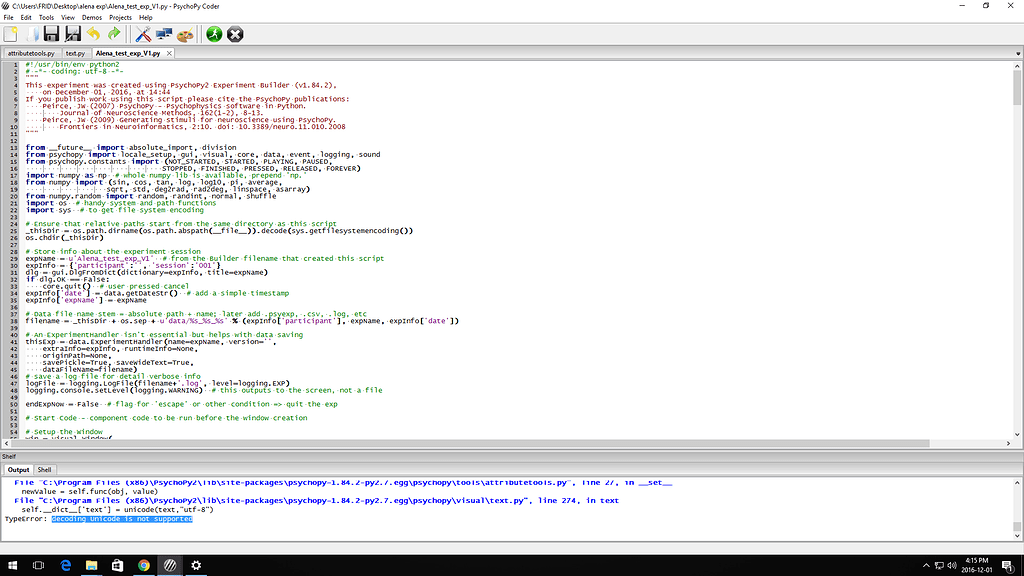Open the Demos menu
The width and height of the screenshot is (1024, 576).
[91, 16]
